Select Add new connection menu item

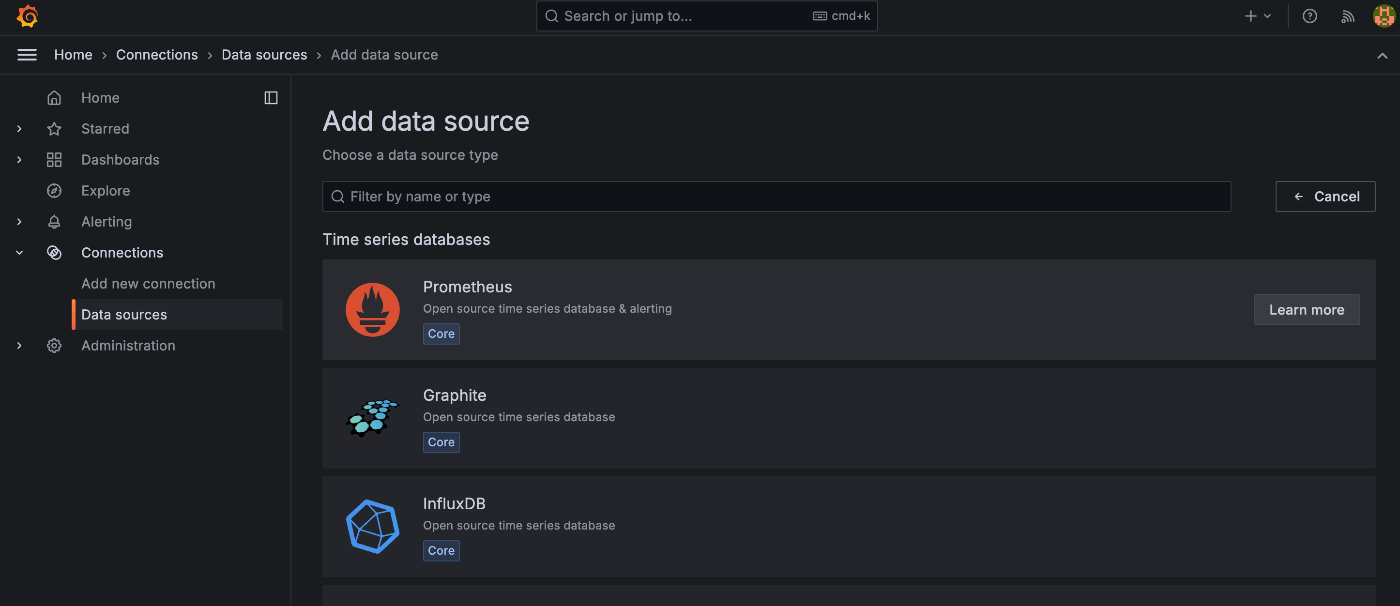click(x=148, y=284)
